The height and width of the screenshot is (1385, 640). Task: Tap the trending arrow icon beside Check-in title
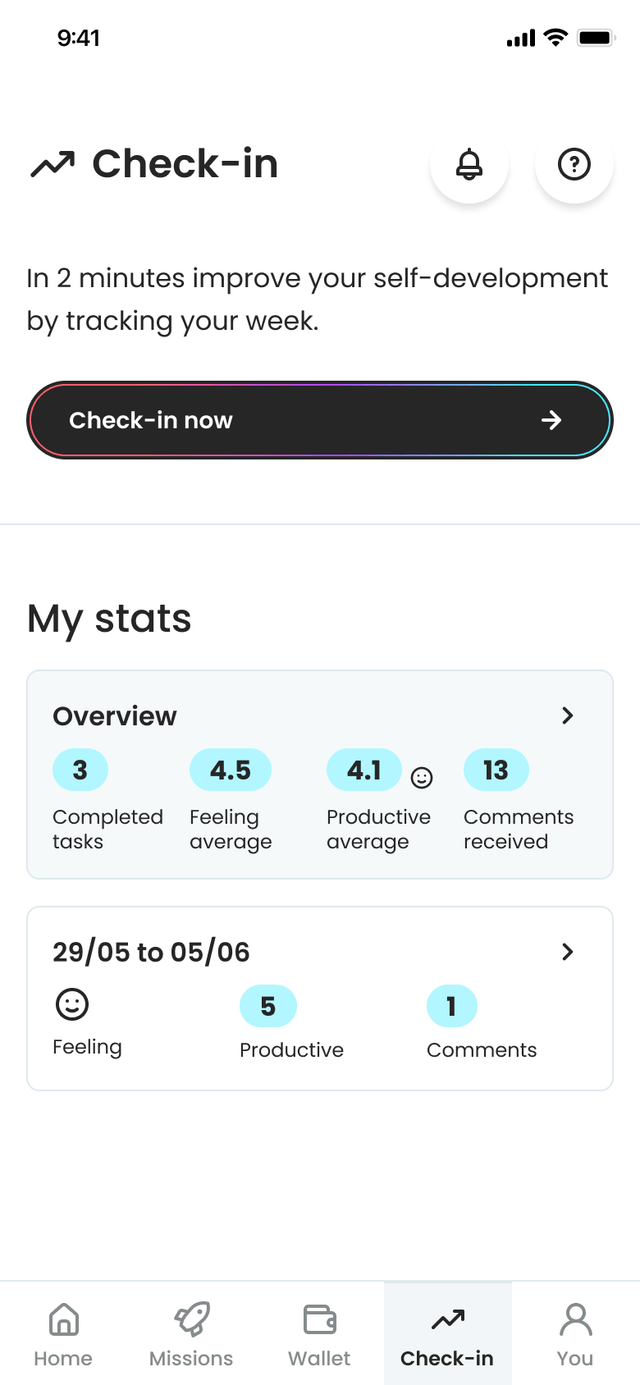(53, 164)
